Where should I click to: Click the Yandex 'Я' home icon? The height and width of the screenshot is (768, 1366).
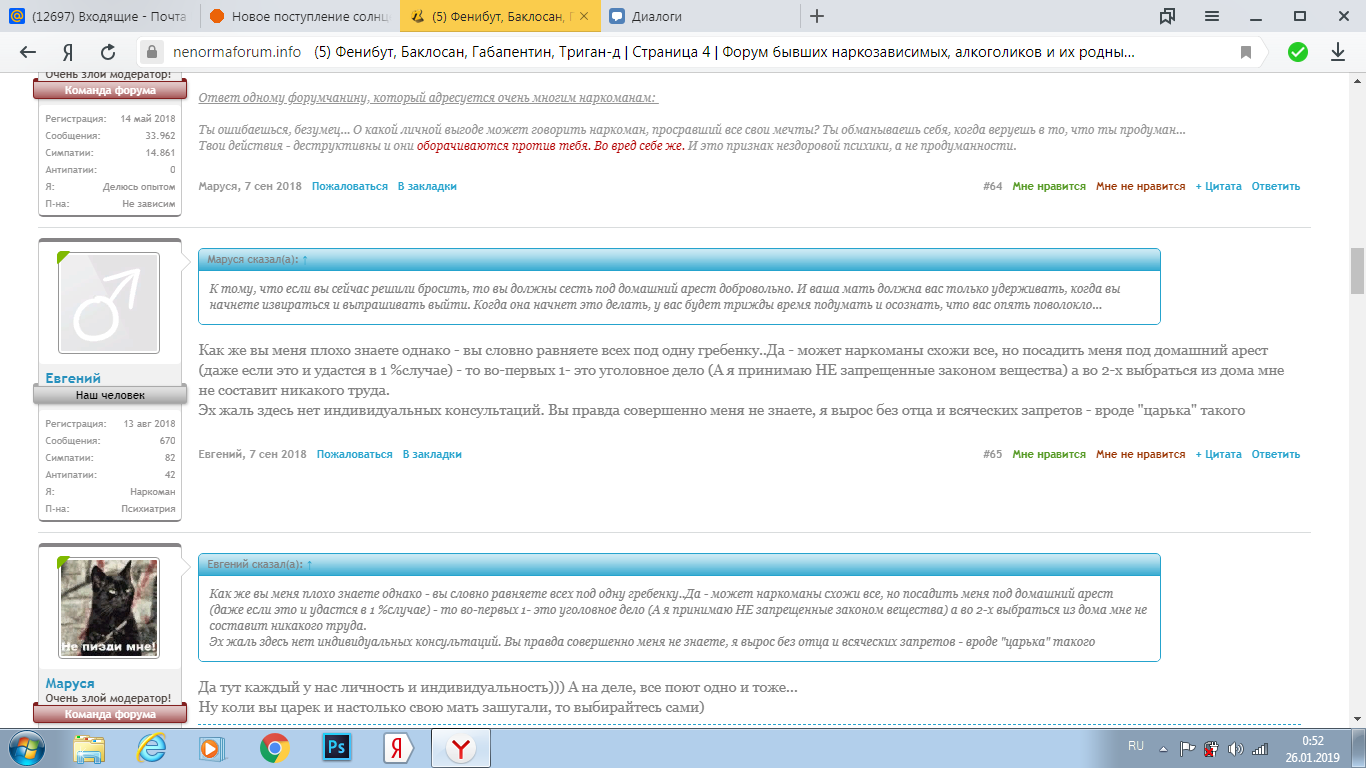pos(68,53)
